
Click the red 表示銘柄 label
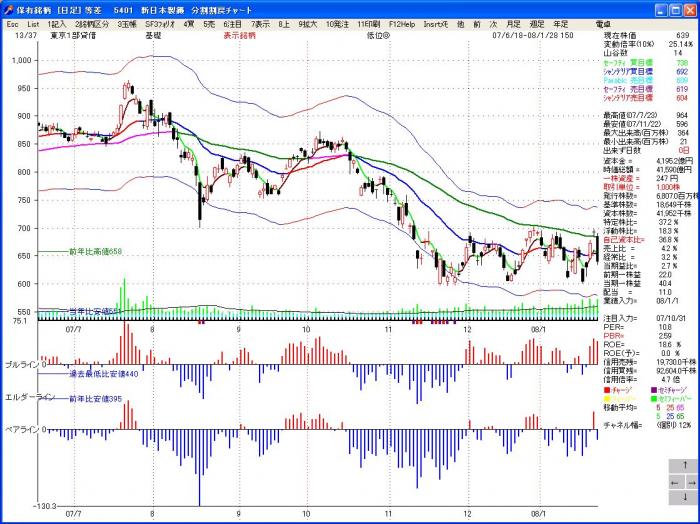point(238,34)
